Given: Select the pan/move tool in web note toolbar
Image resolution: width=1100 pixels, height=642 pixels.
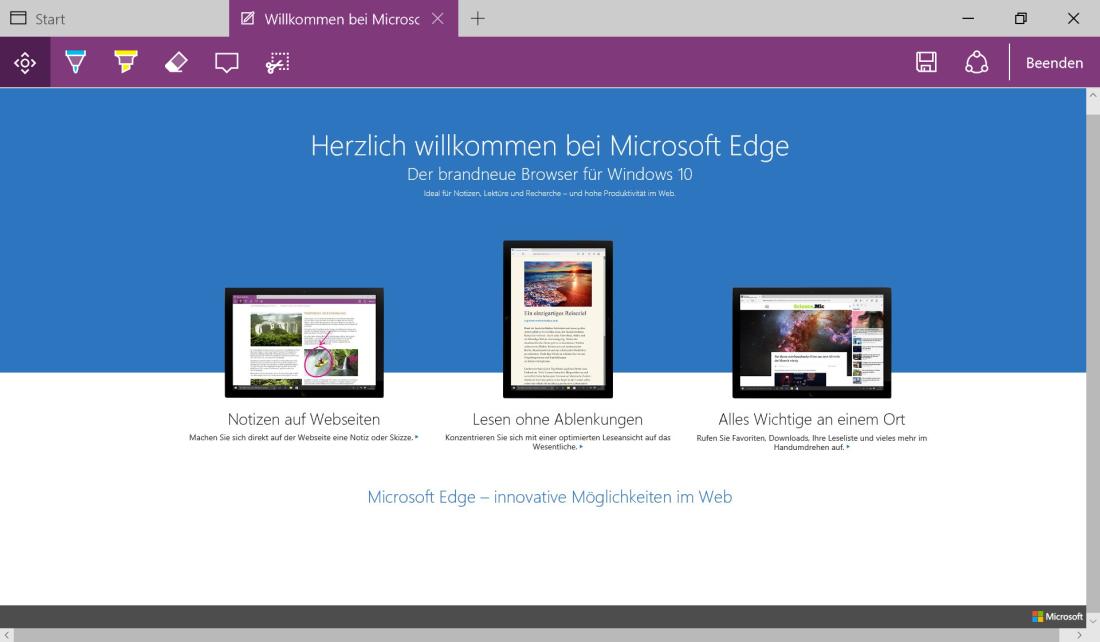Looking at the screenshot, I should (x=25, y=63).
